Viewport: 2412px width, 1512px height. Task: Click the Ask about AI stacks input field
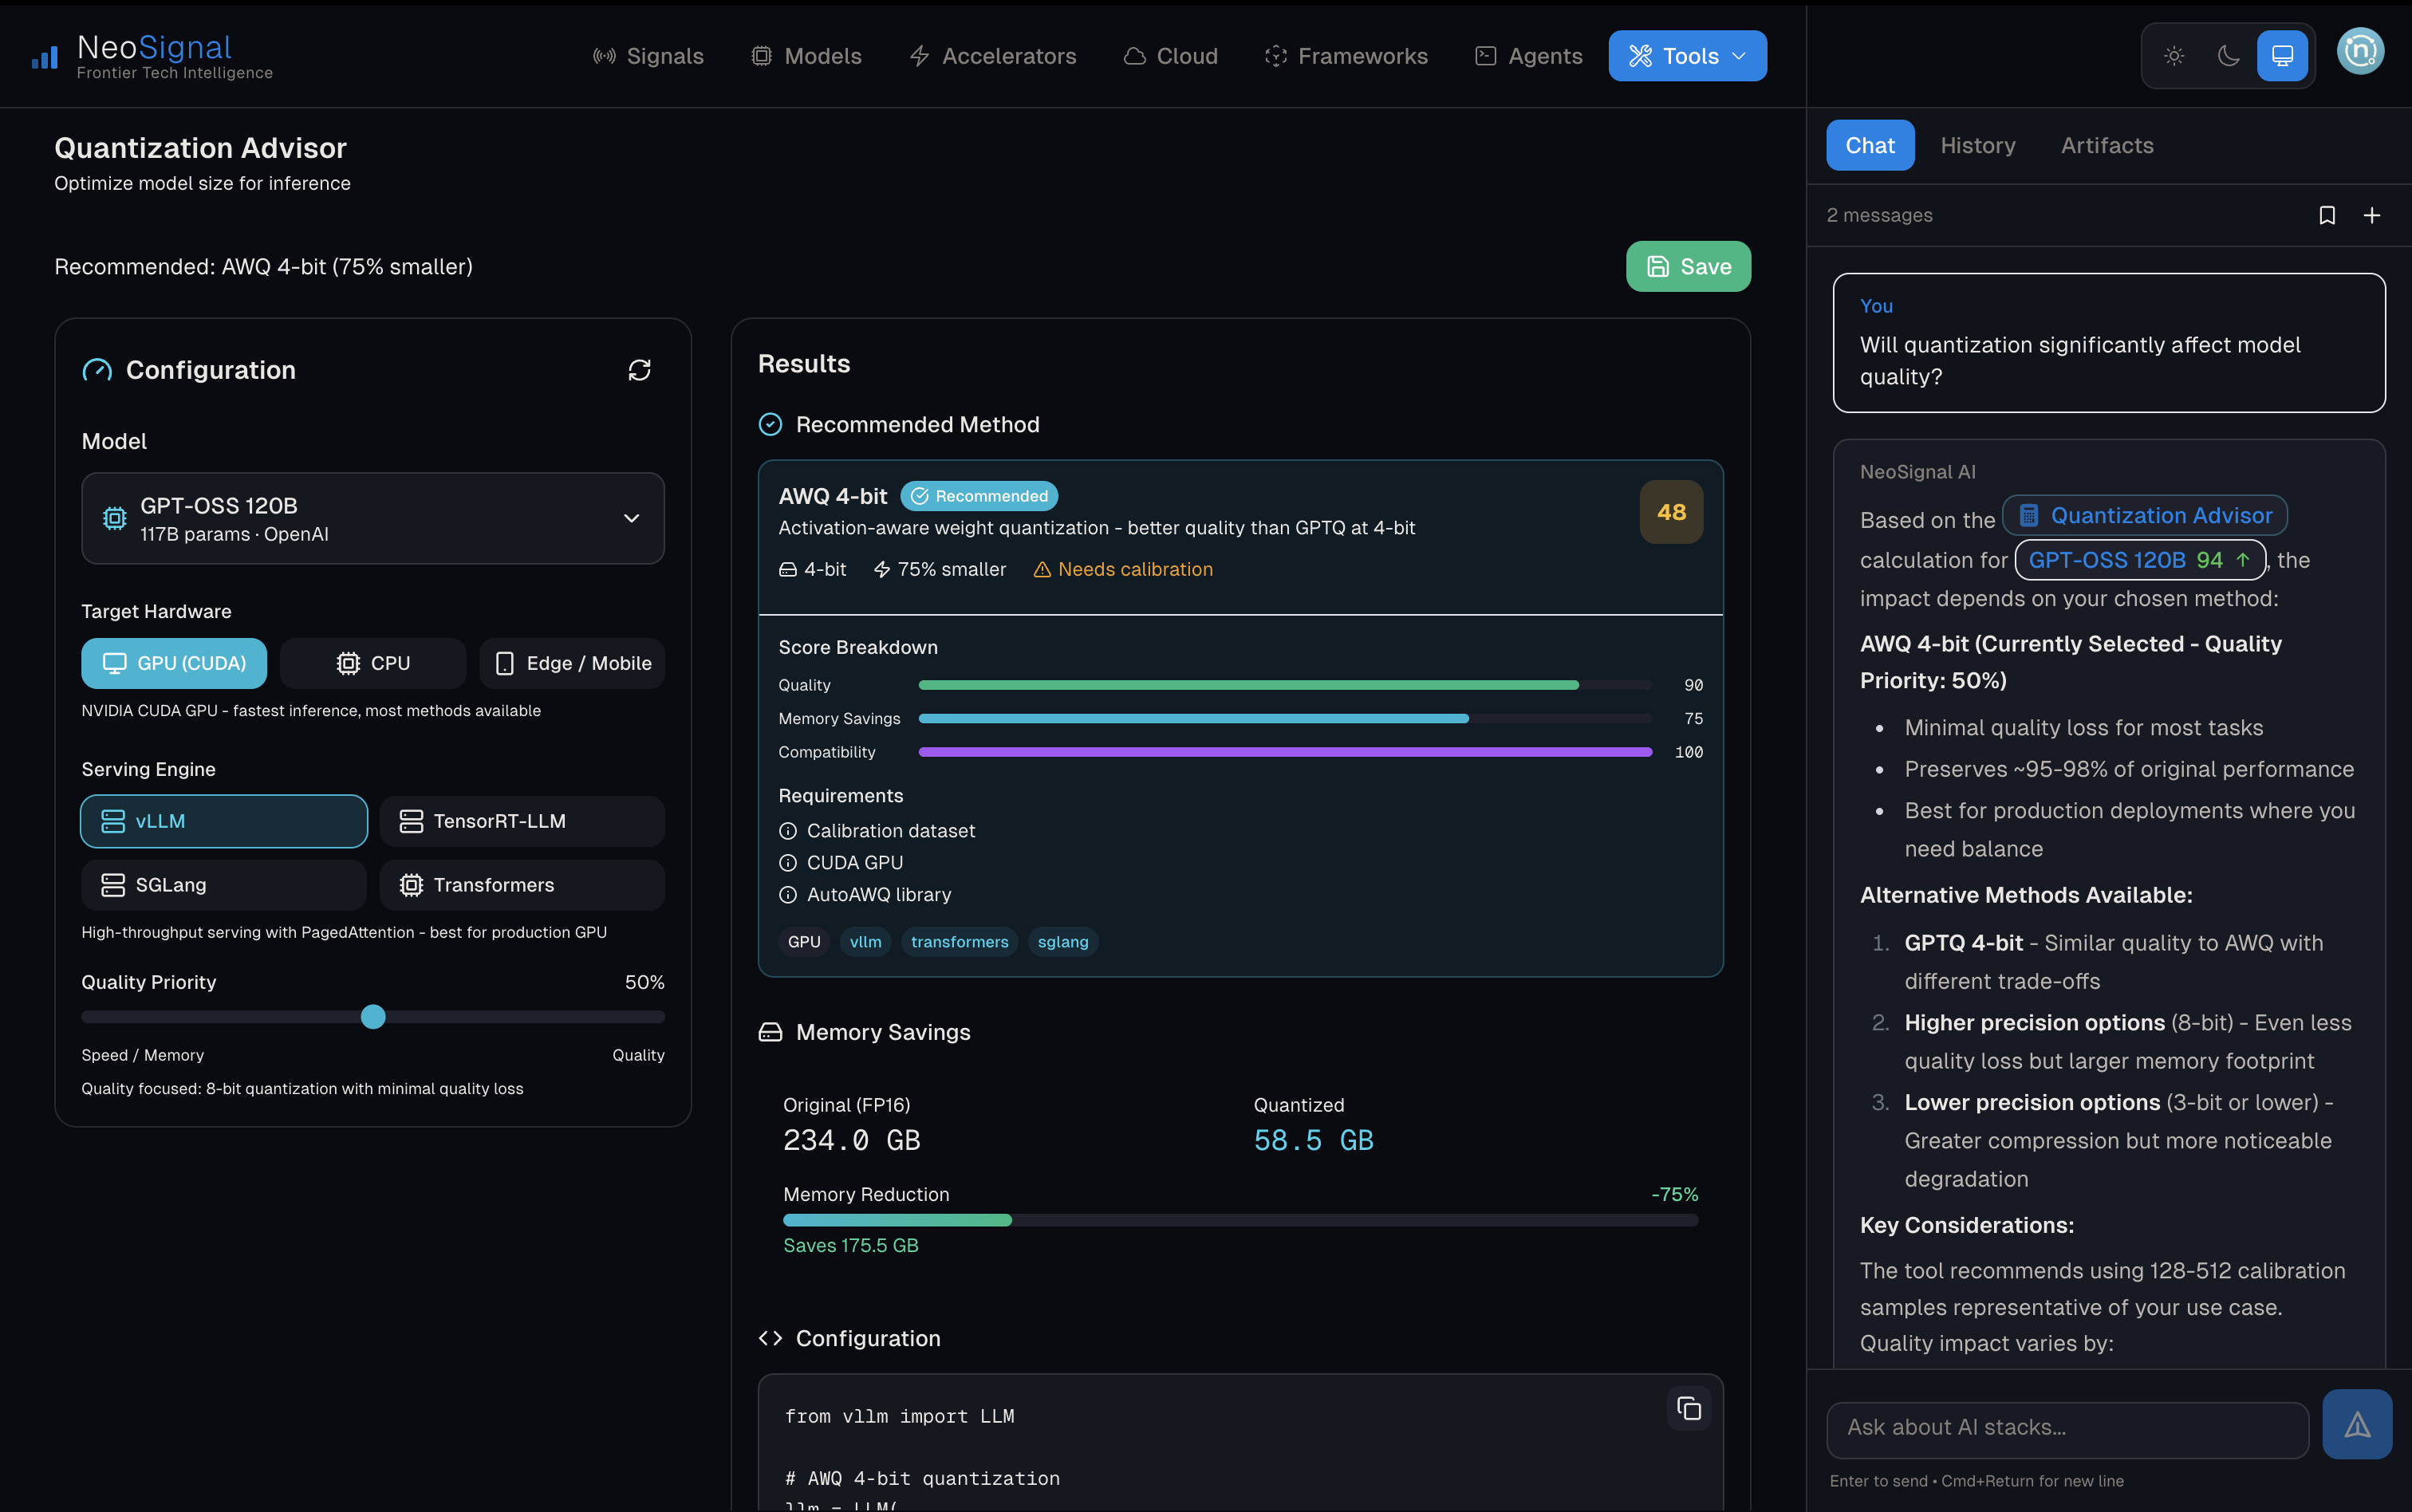click(x=2066, y=1427)
